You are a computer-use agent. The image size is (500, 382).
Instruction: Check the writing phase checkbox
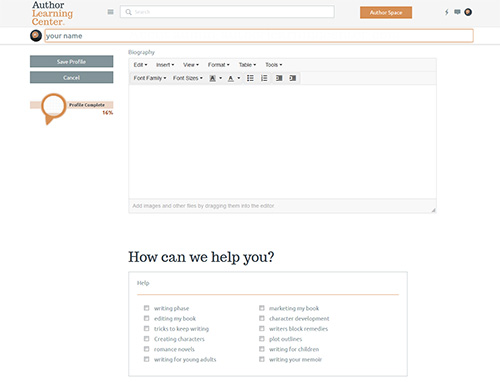pyautogui.click(x=146, y=308)
